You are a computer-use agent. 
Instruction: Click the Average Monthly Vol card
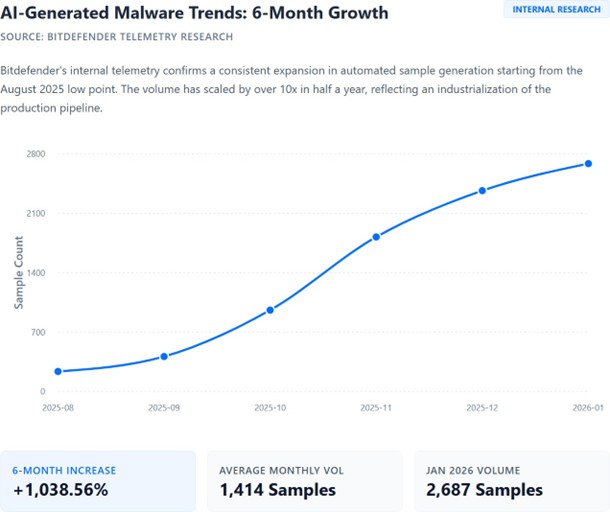coord(305,480)
